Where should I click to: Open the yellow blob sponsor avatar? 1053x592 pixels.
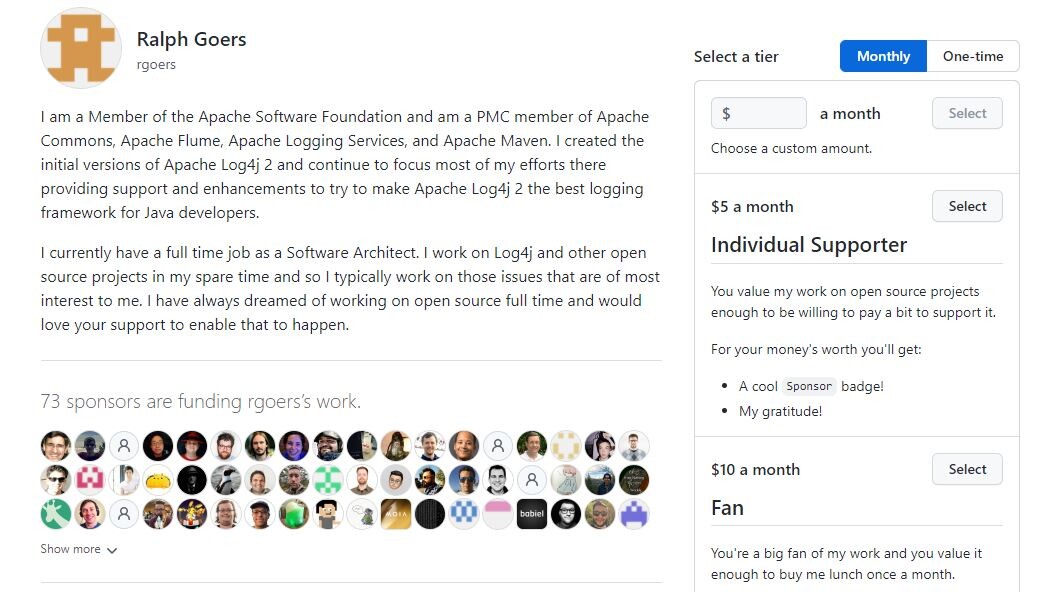(158, 480)
